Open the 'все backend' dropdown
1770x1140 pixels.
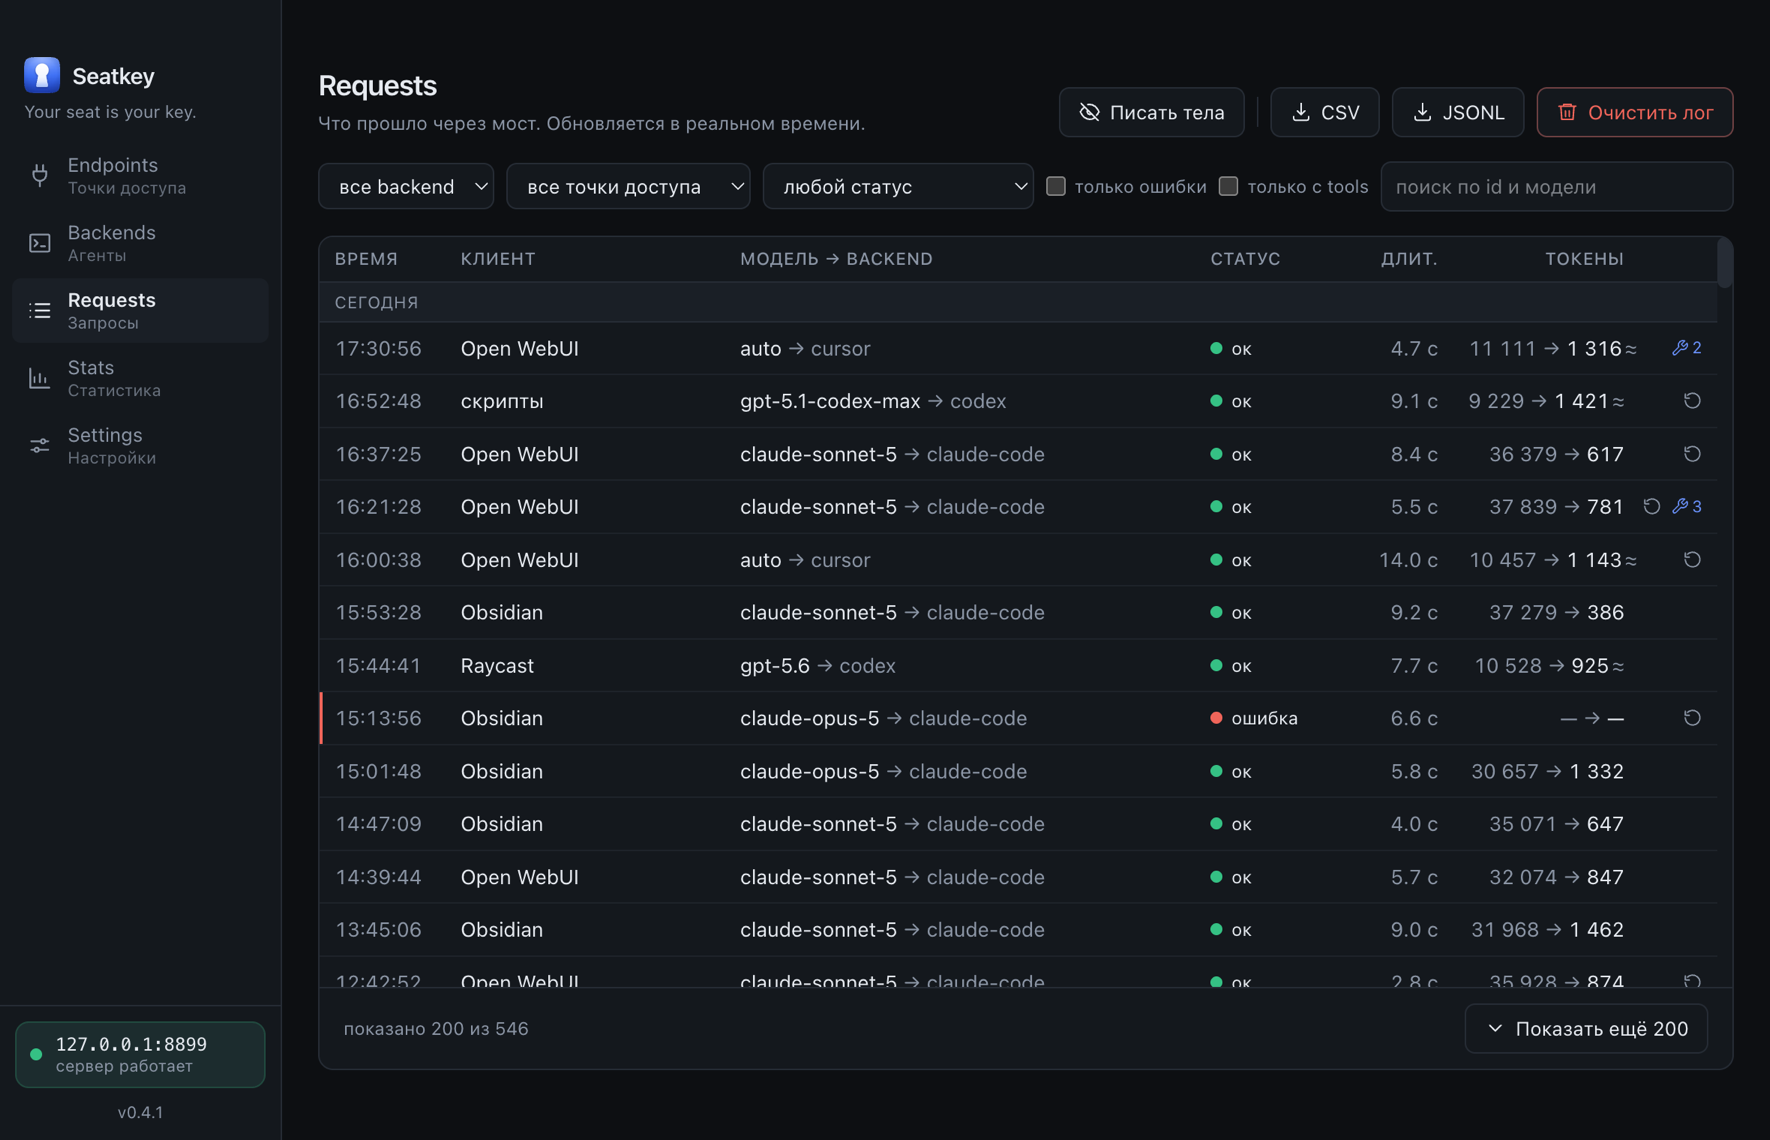click(x=406, y=186)
